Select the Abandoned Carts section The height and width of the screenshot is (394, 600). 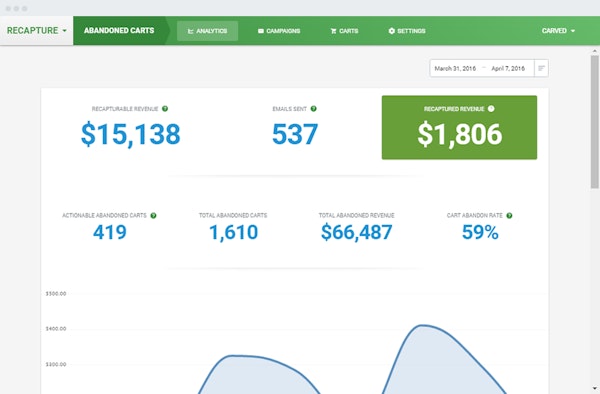tap(119, 30)
